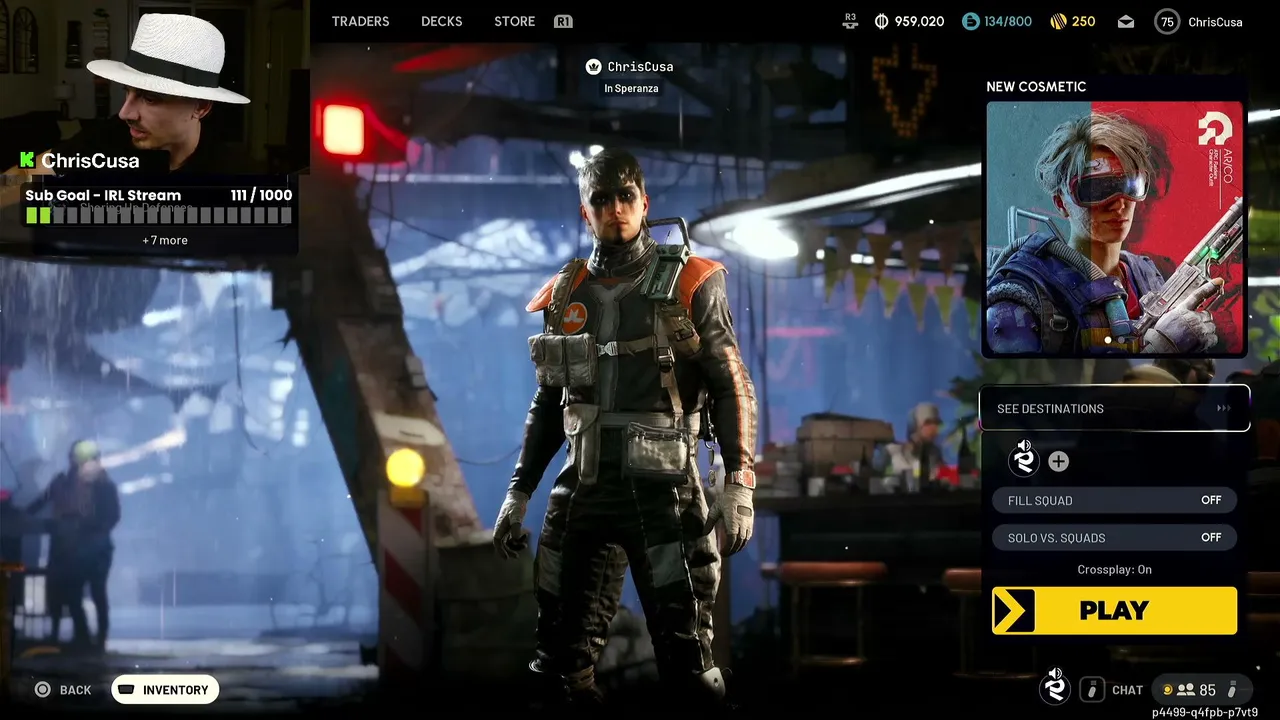Click the 134/800 token balance
This screenshot has height=720, width=1280.
[1008, 21]
